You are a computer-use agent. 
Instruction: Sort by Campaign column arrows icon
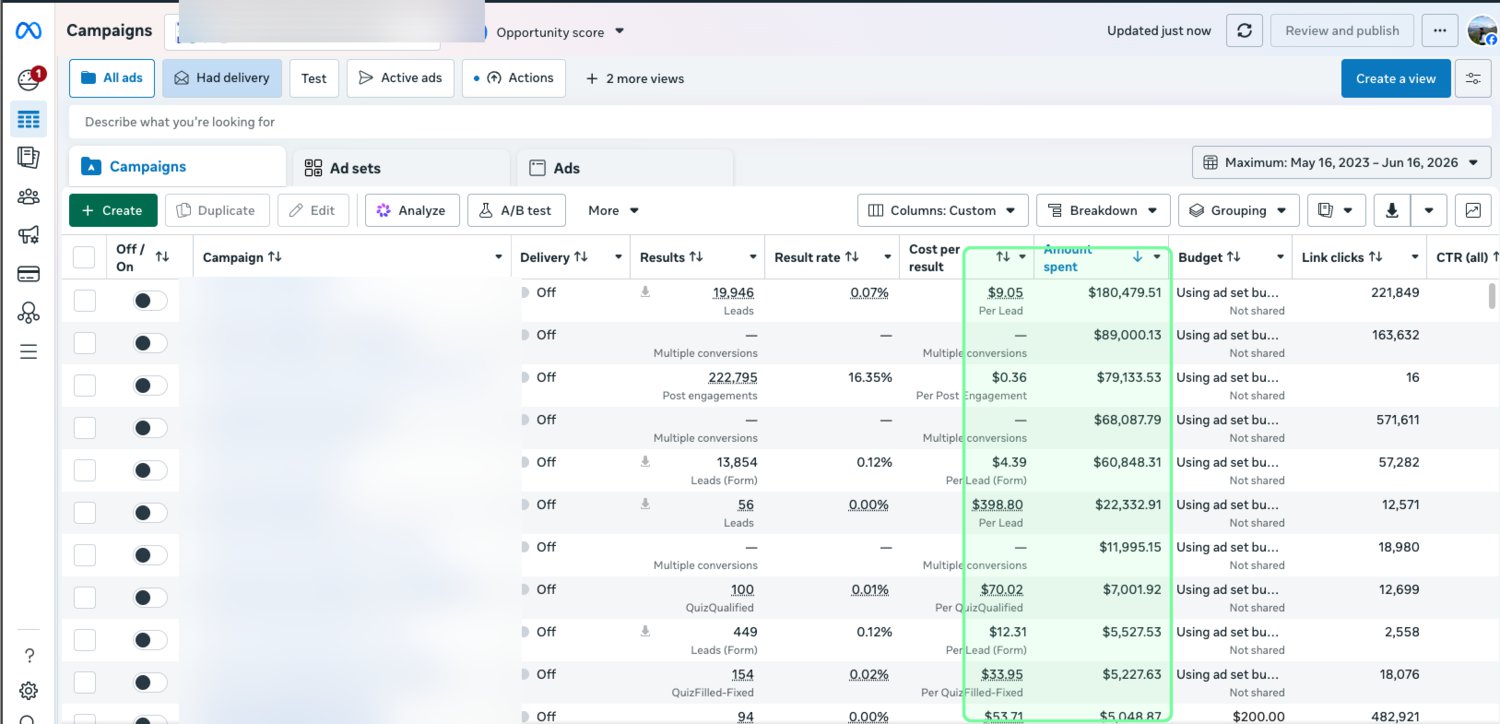point(274,257)
